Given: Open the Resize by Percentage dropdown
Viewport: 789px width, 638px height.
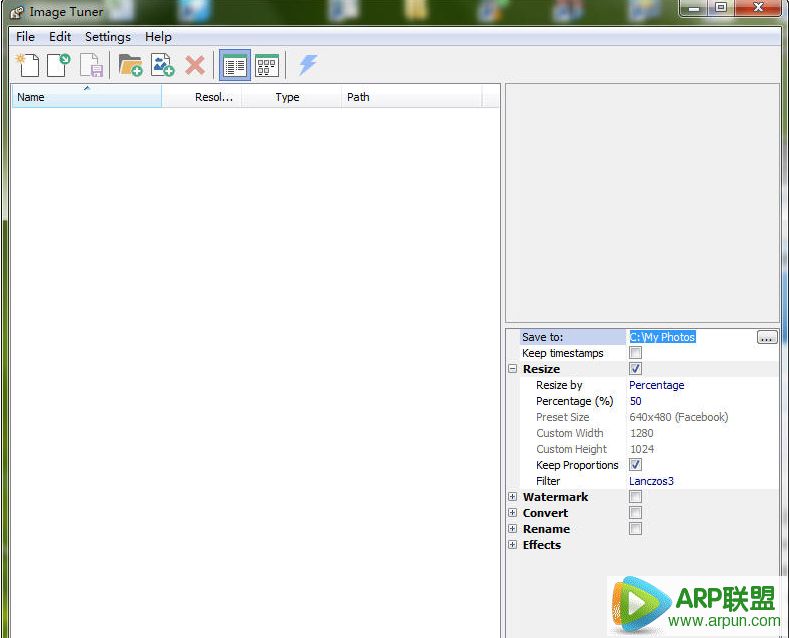Looking at the screenshot, I should click(x=702, y=385).
